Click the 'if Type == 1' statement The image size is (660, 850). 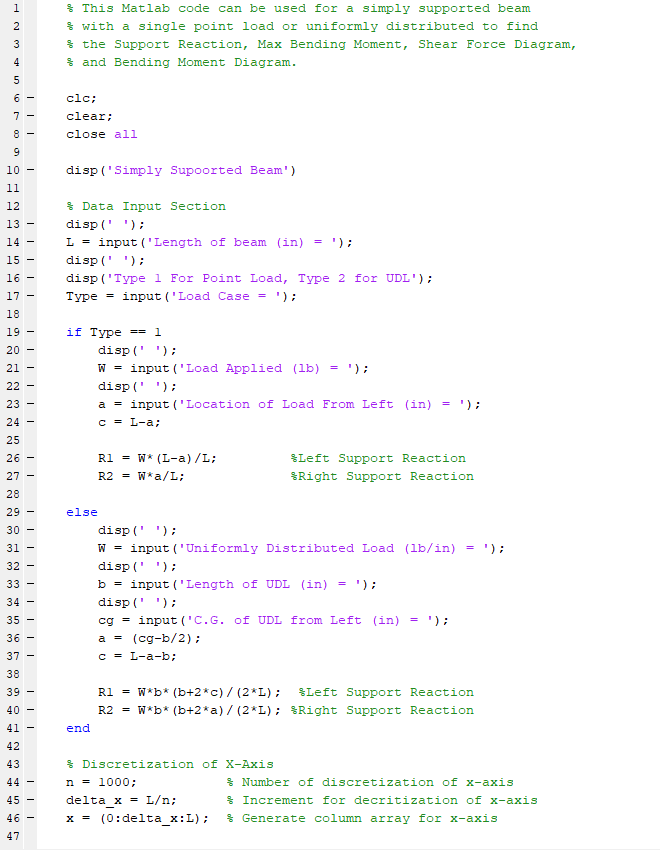(114, 332)
